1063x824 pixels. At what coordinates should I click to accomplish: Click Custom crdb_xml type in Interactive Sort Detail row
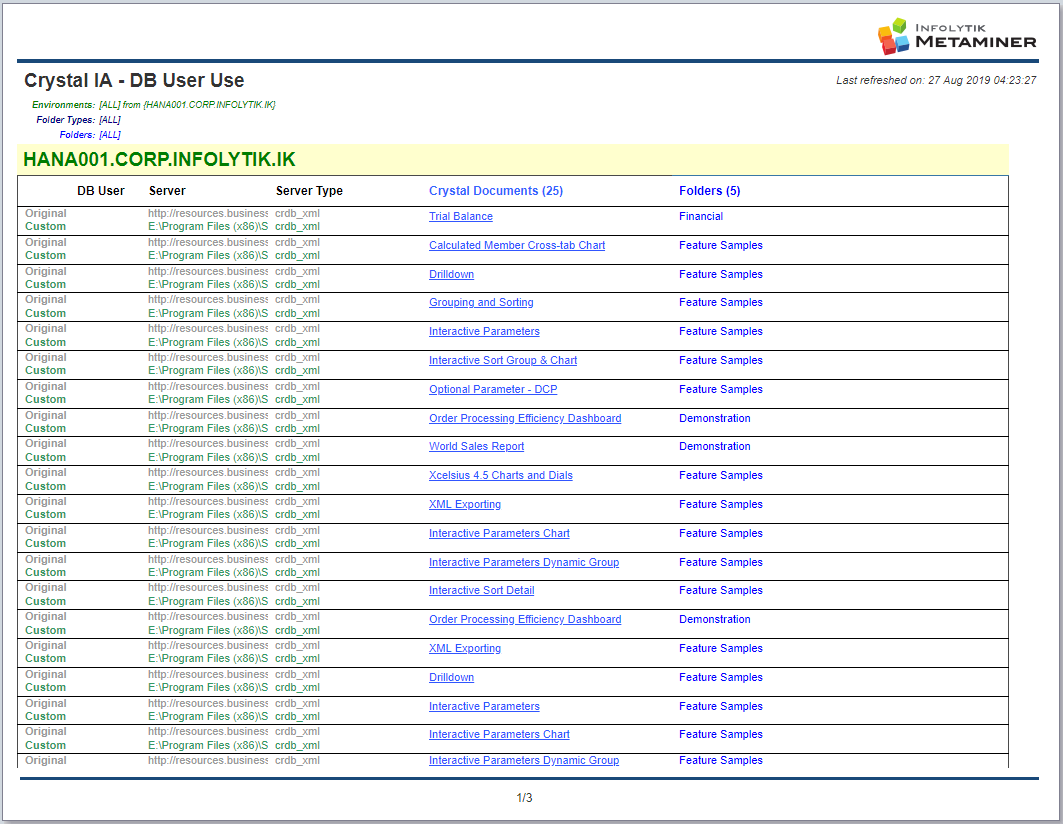(x=297, y=602)
